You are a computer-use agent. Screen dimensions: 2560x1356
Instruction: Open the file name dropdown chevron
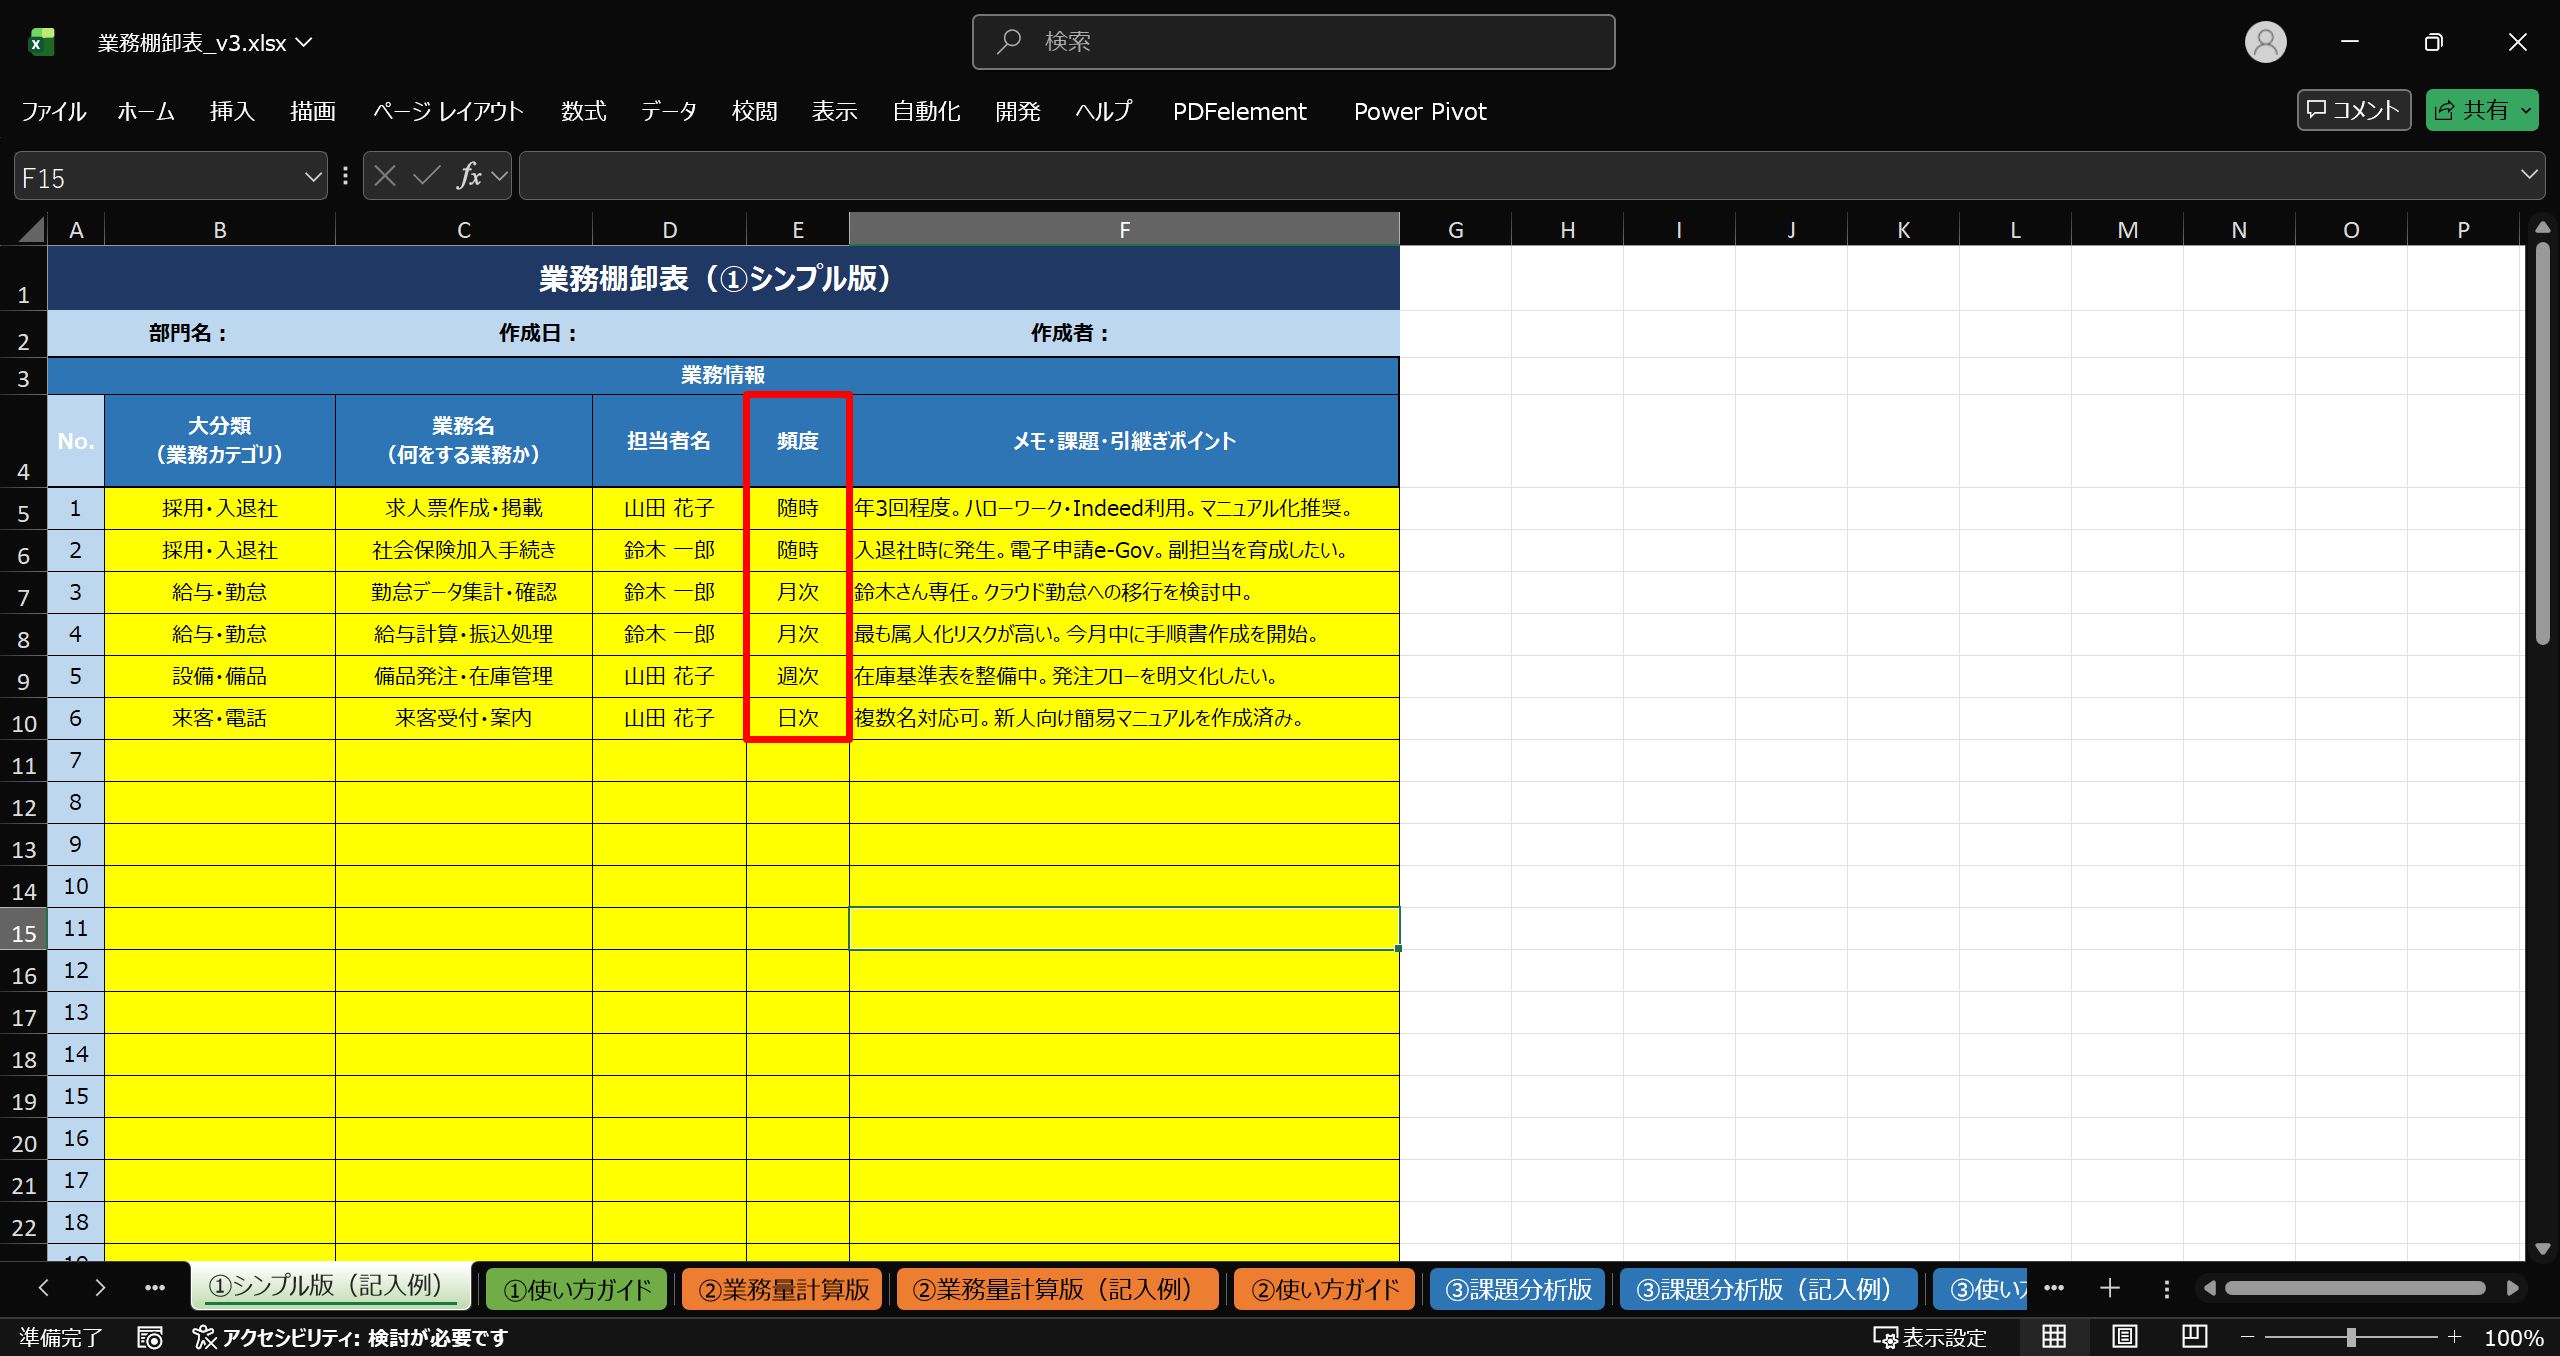(x=305, y=42)
